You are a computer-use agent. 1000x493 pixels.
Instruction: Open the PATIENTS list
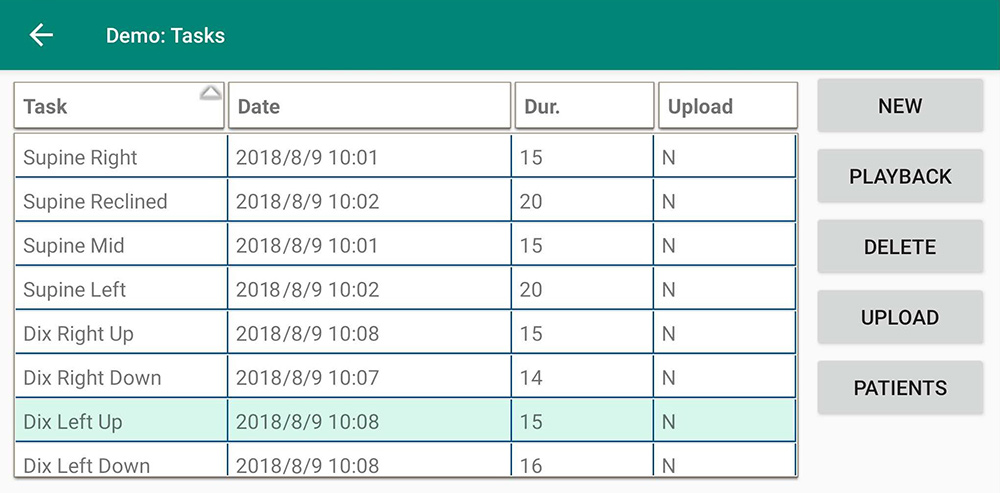click(x=900, y=388)
